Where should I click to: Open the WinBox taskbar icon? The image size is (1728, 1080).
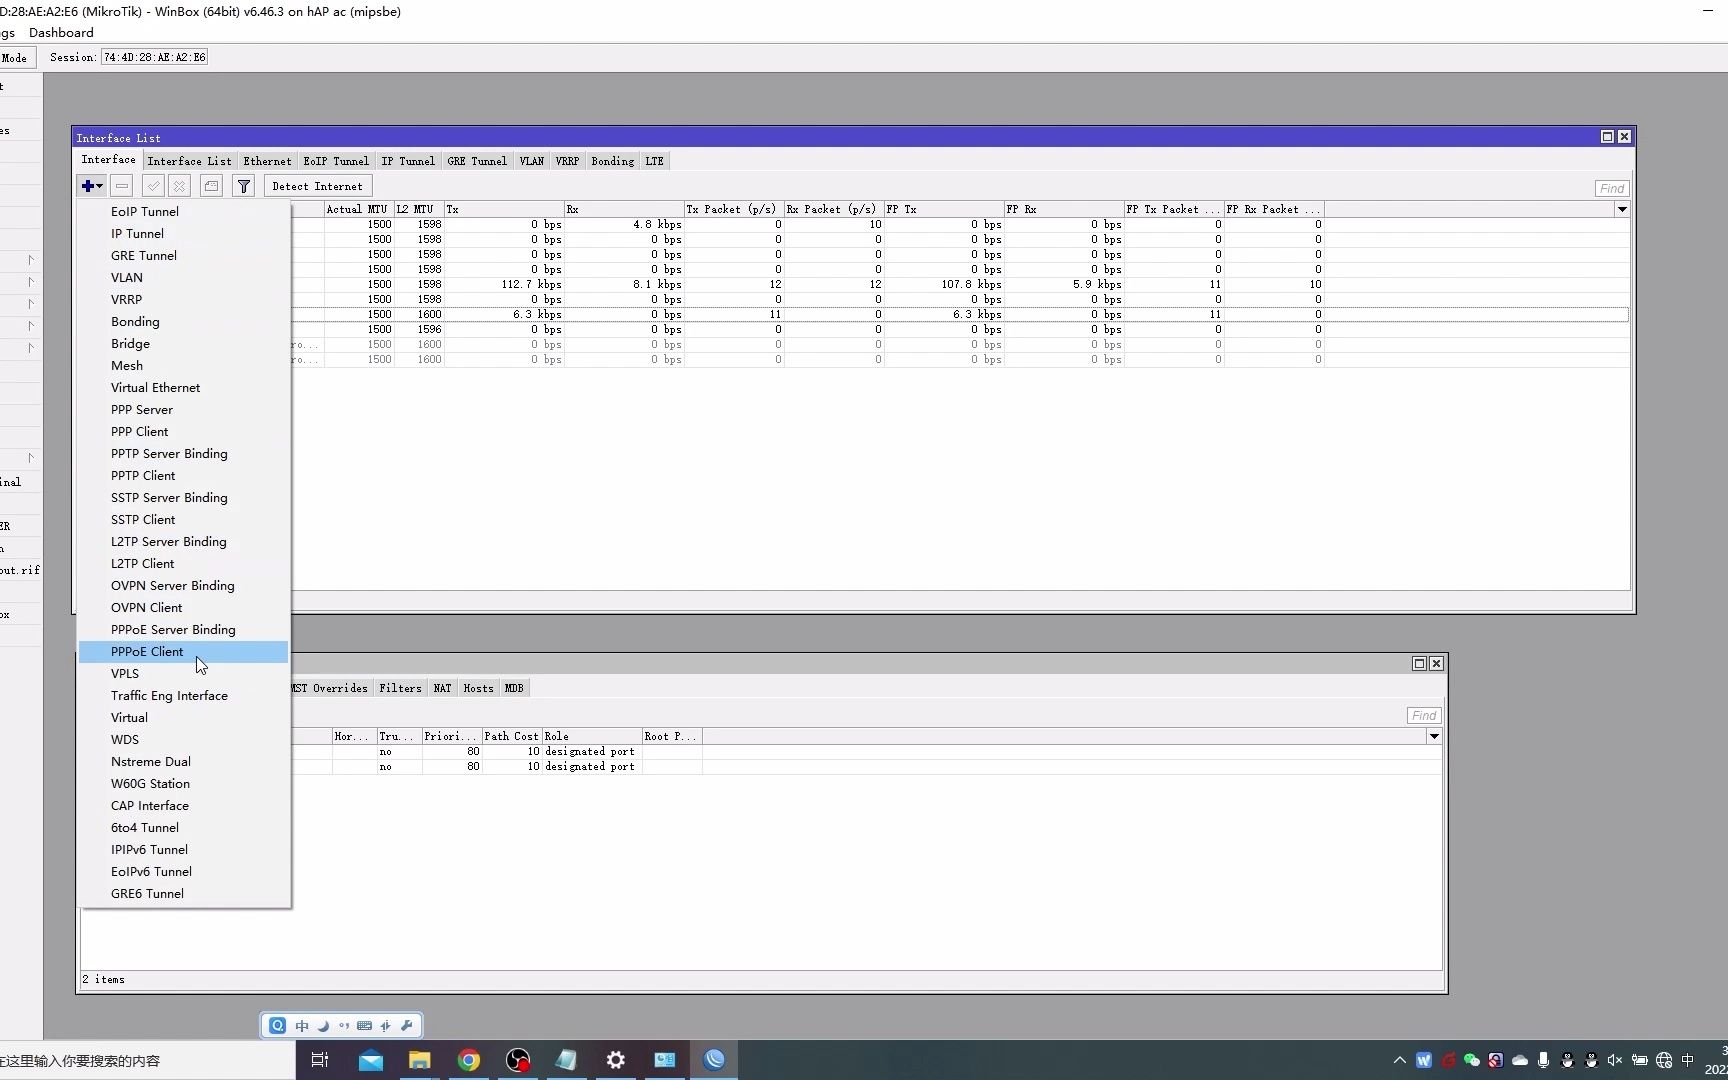(x=714, y=1060)
